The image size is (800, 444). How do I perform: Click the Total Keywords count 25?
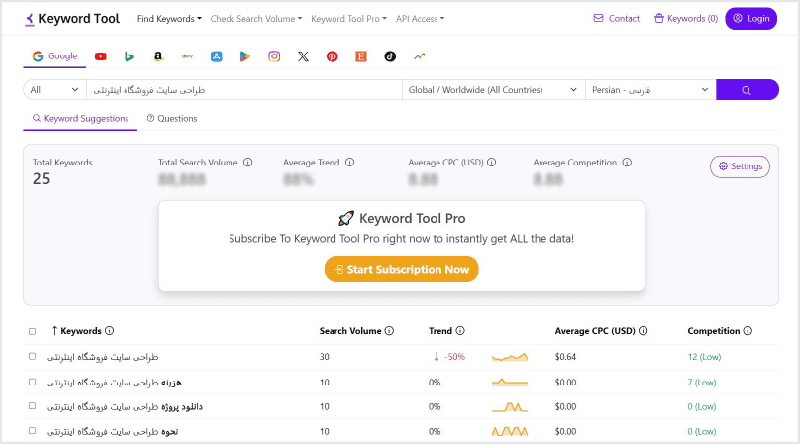point(41,179)
